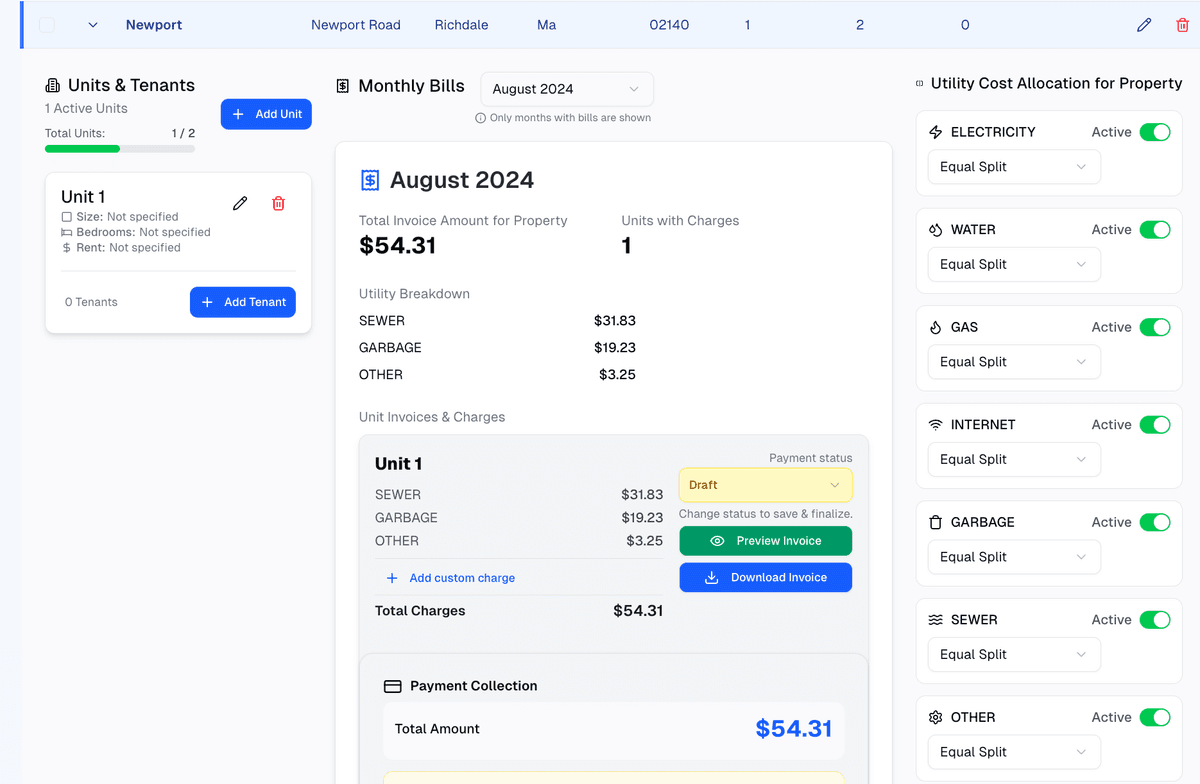Open Water Equal Split allocation dropdown
1200x784 pixels.
tap(1014, 265)
